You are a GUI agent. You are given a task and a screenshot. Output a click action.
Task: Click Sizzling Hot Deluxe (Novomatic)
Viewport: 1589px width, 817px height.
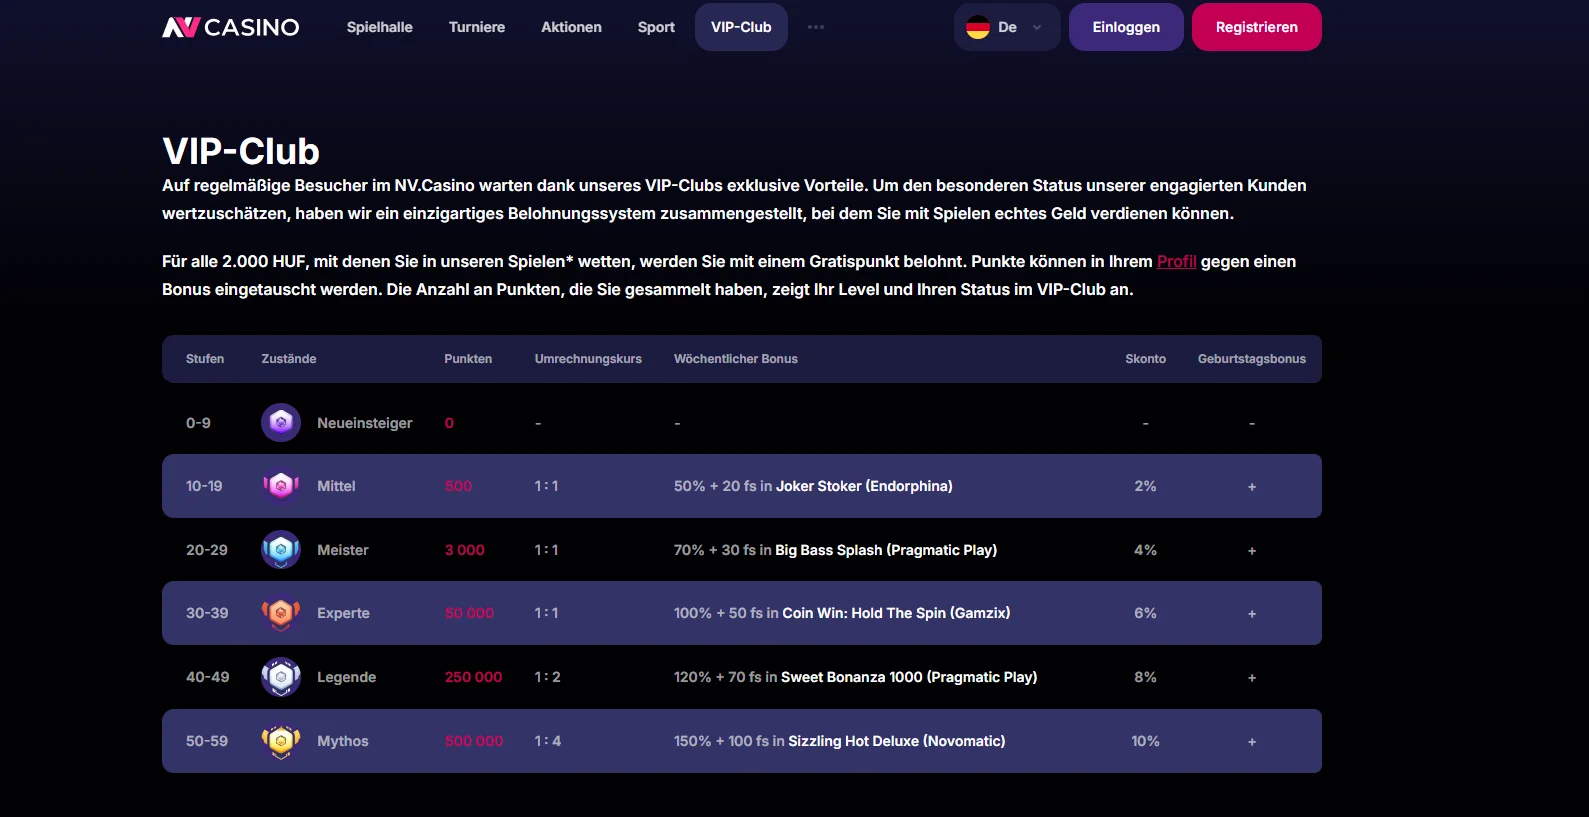click(897, 741)
